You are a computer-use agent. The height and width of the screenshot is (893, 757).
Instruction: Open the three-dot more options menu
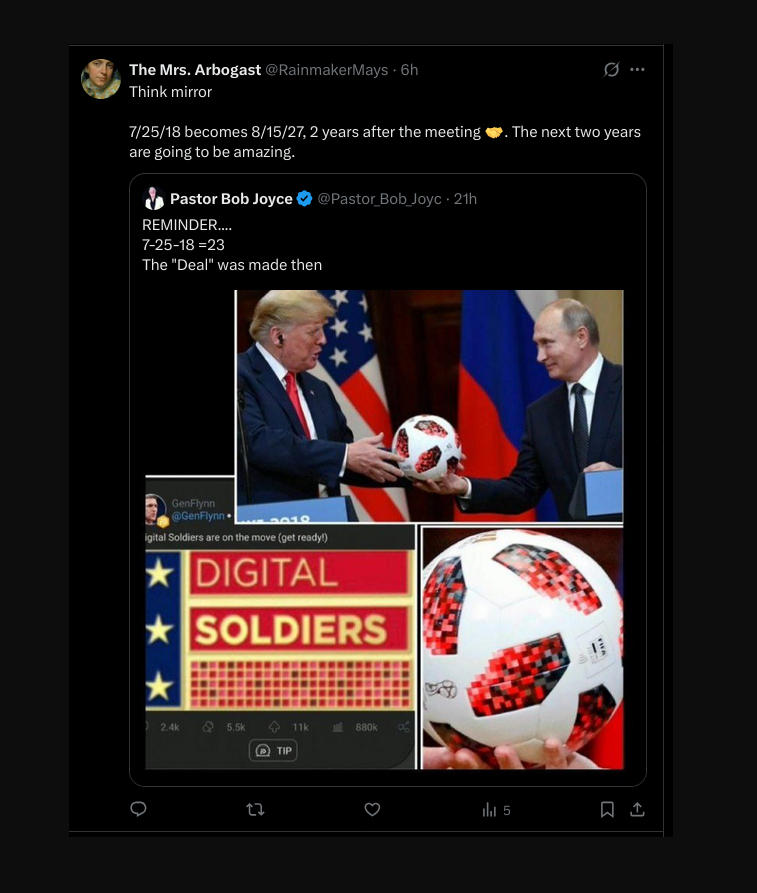point(637,69)
